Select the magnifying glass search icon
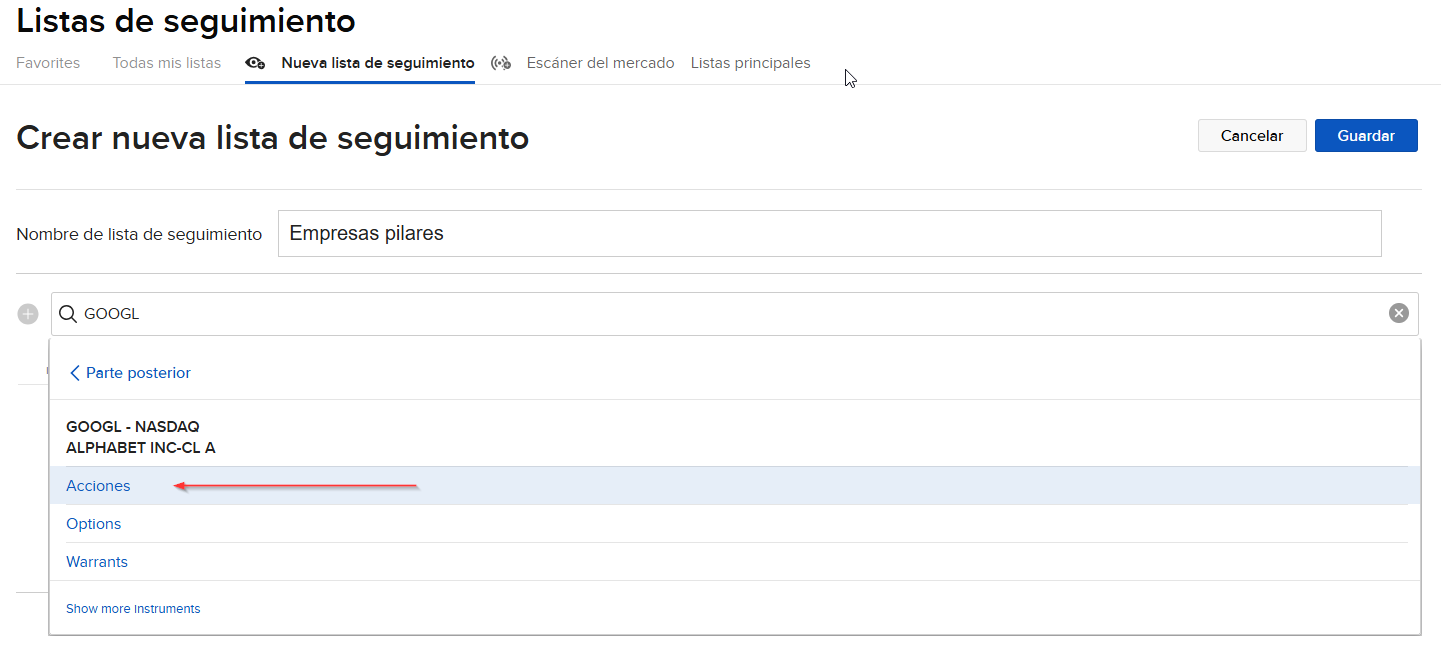1441x660 pixels. (67, 313)
